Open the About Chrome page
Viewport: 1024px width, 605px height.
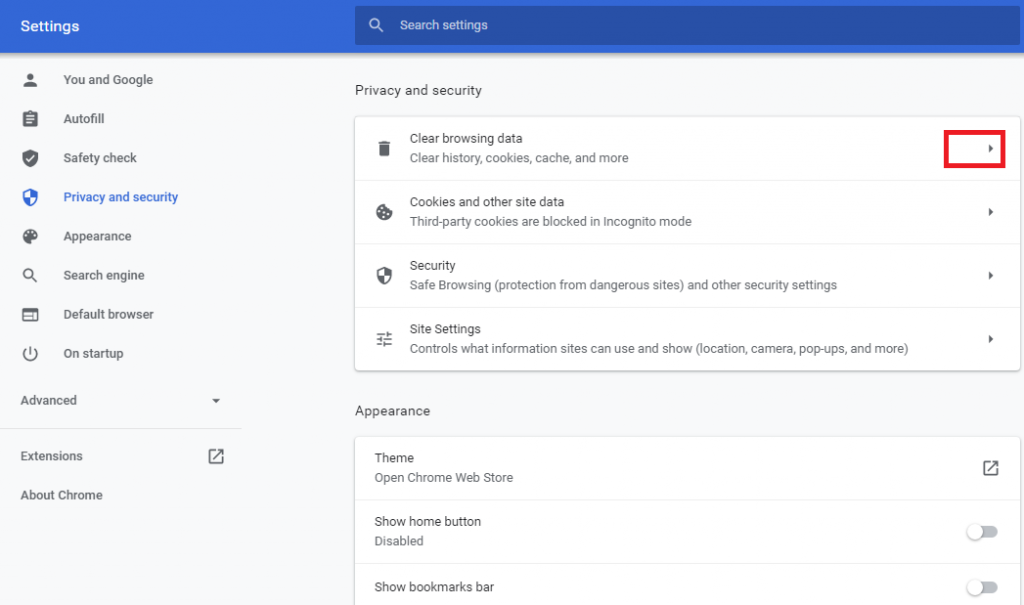click(x=61, y=495)
